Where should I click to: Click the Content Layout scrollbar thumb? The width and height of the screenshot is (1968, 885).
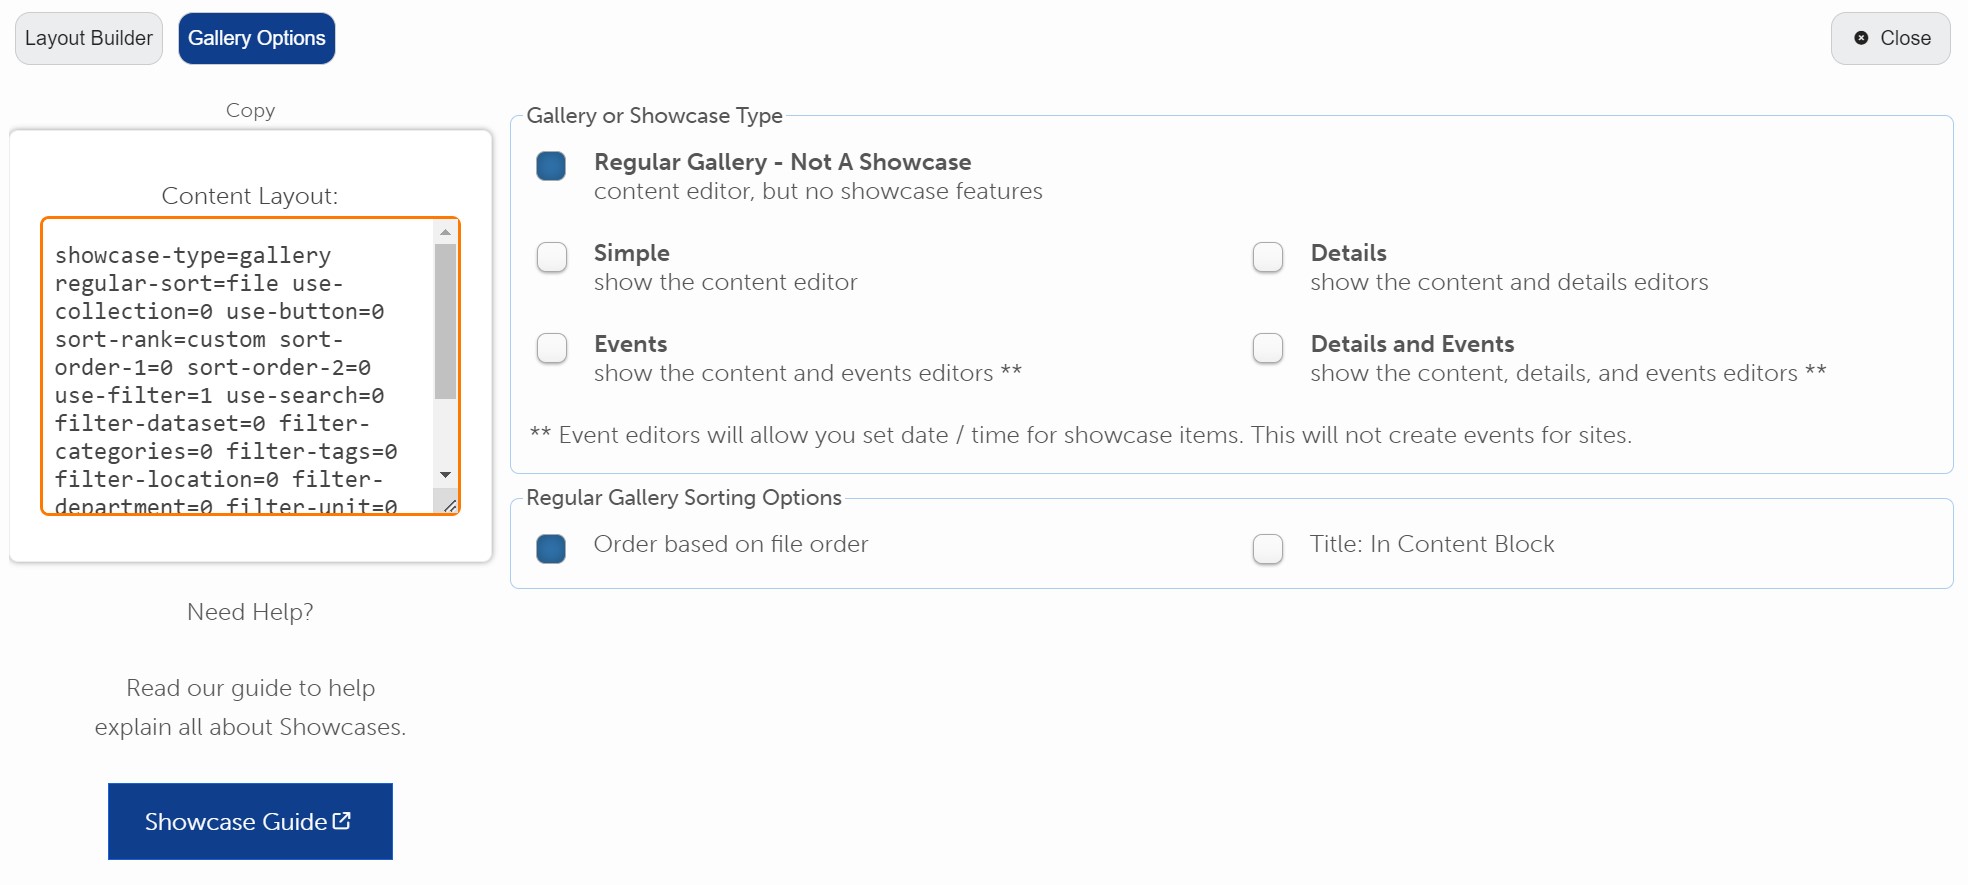coord(446,320)
